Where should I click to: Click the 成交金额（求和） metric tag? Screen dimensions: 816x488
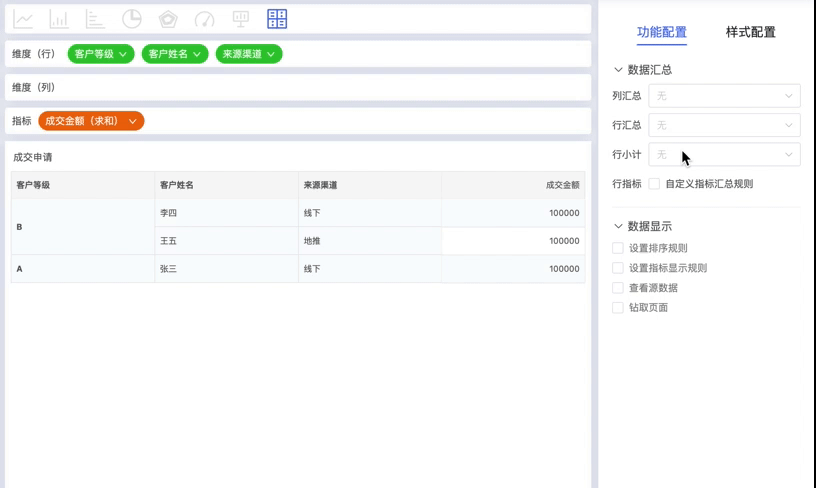click(x=91, y=121)
